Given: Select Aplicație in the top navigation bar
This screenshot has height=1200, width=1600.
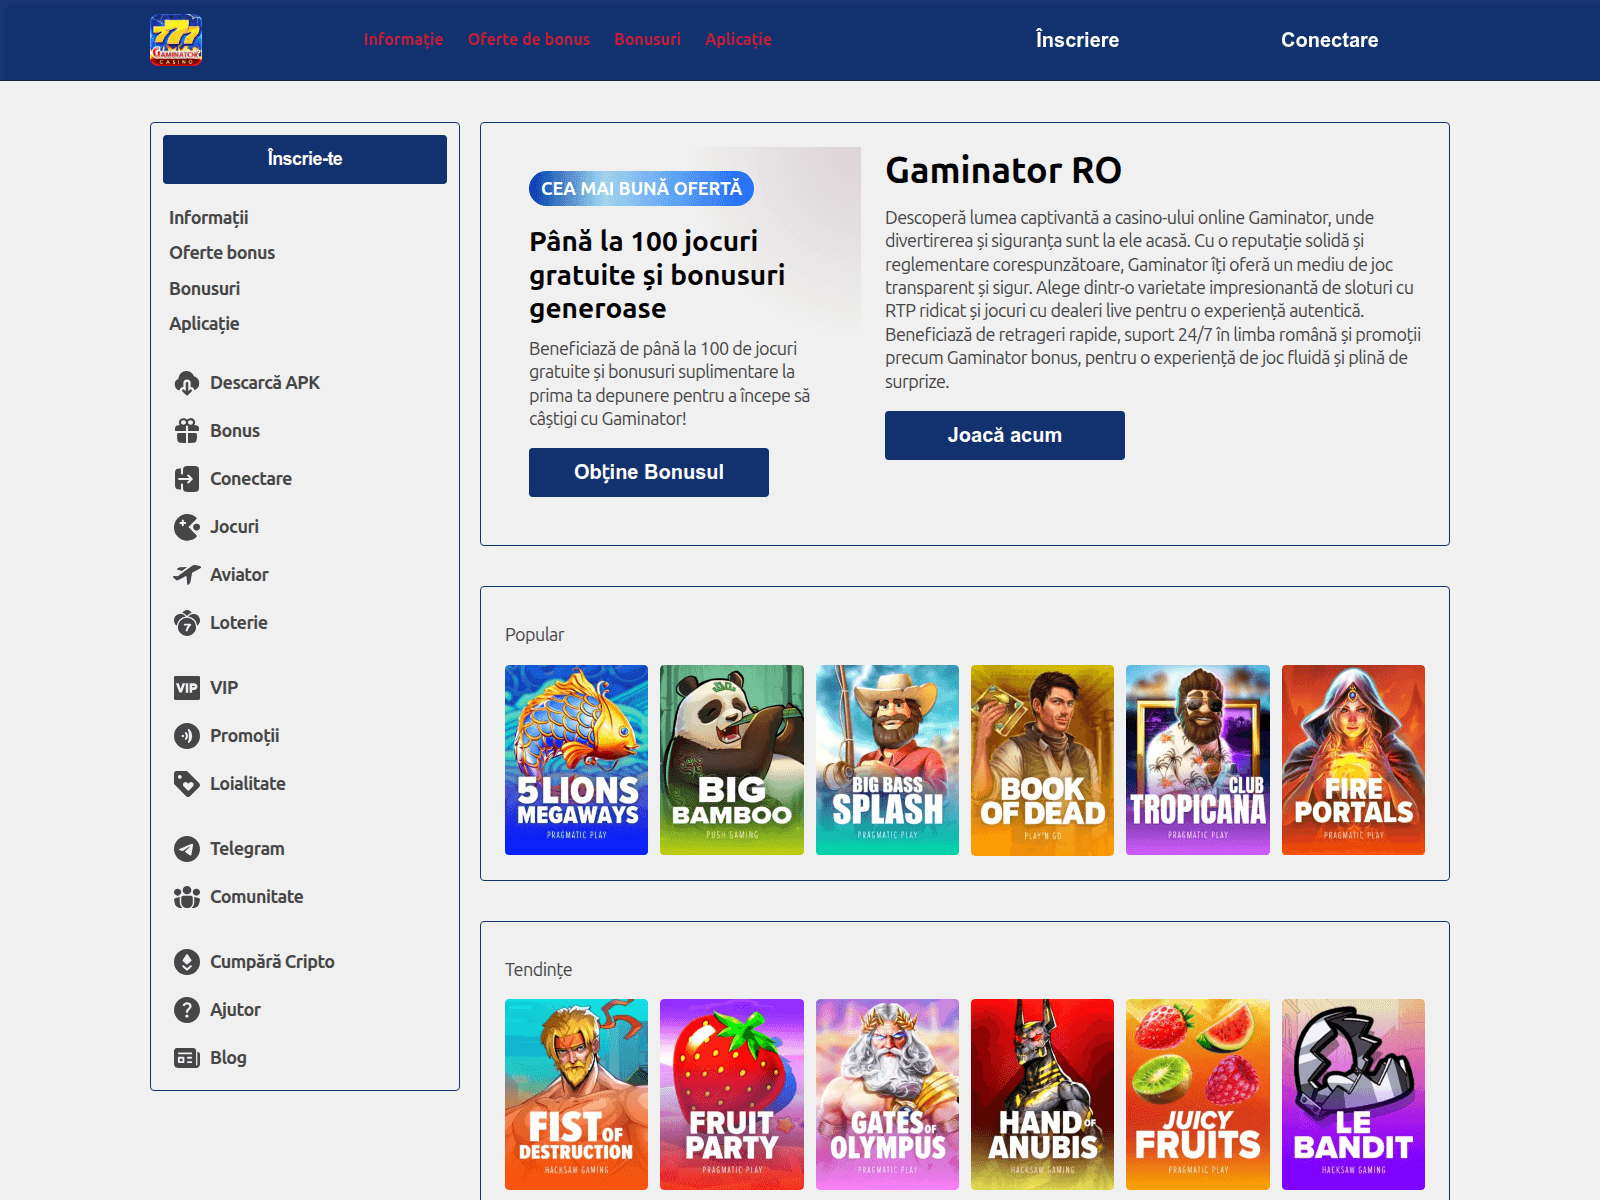Looking at the screenshot, I should click(738, 39).
